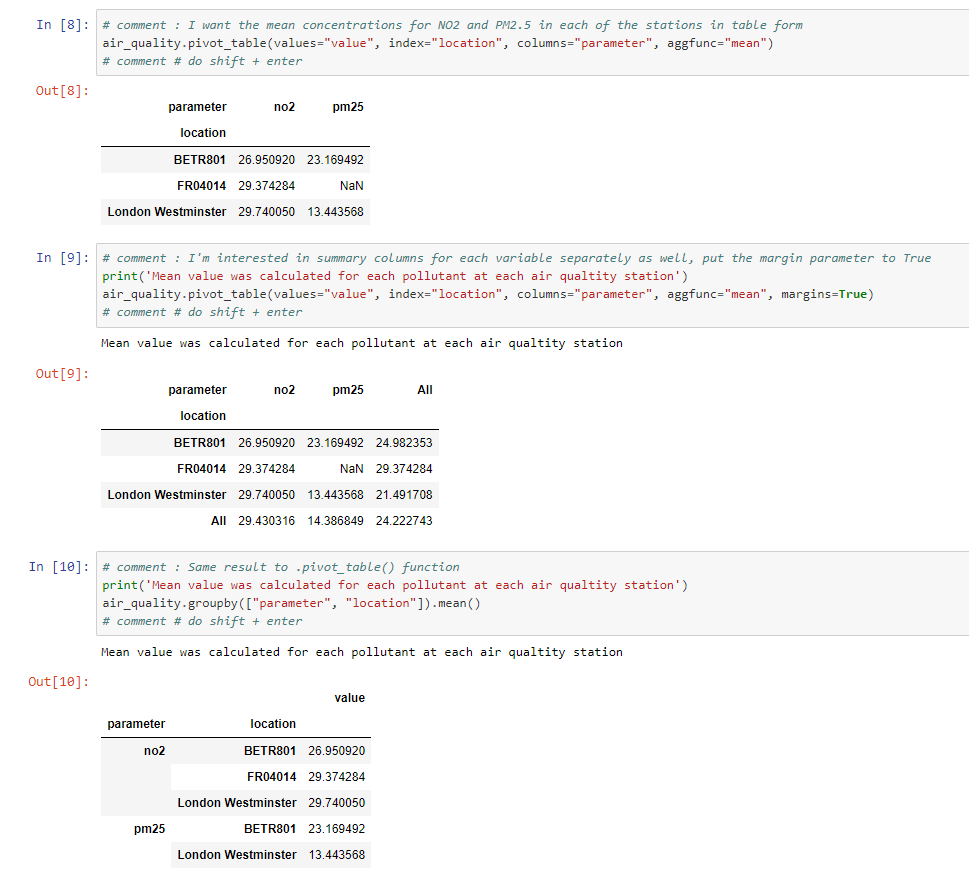This screenshot has width=969, height=880.
Task: Select the pm25 index label in Out[10] table
Action: pos(149,829)
